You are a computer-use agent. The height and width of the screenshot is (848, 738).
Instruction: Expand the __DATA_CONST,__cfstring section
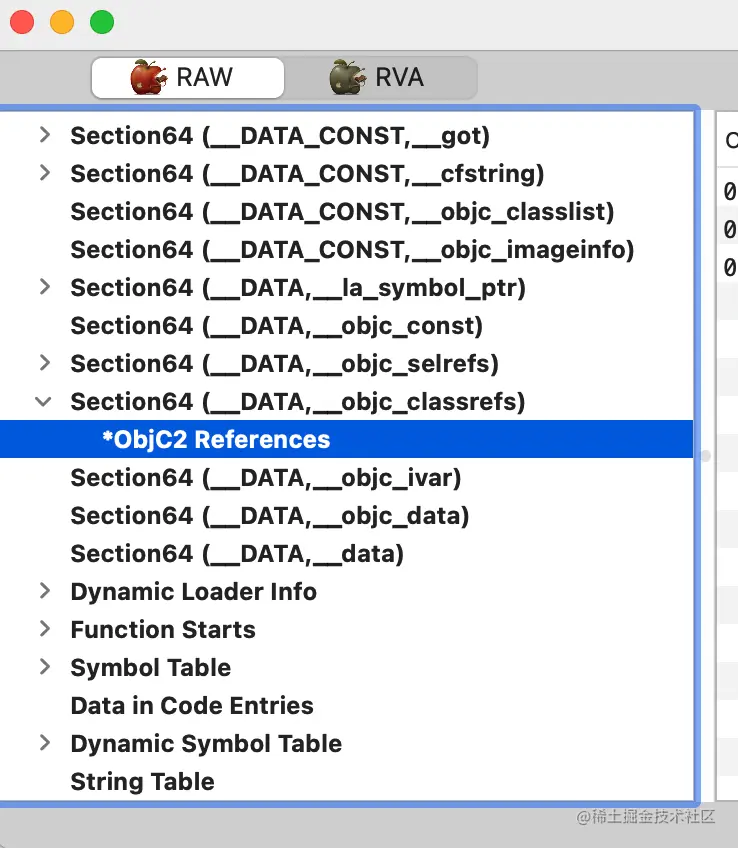pos(43,173)
